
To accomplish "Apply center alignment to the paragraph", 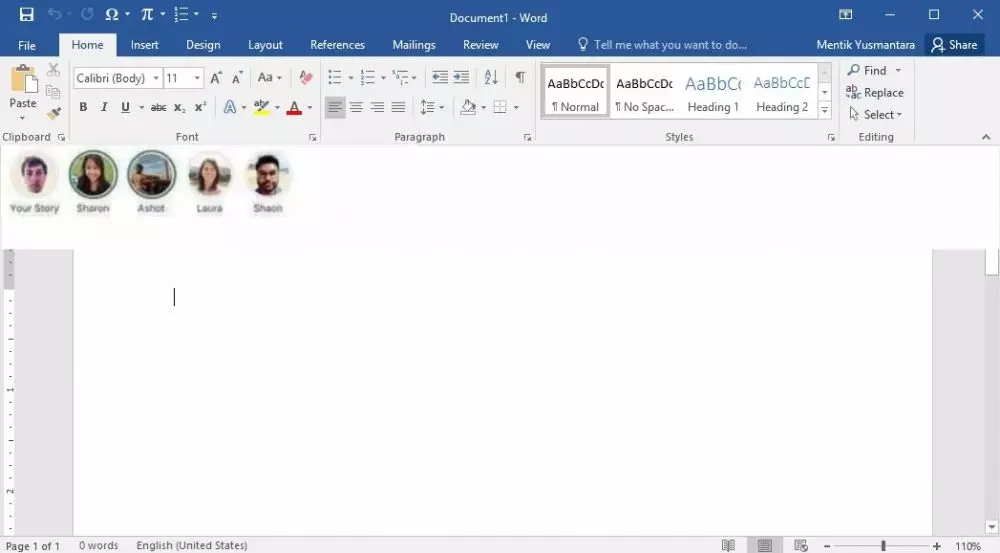I will pos(356,107).
